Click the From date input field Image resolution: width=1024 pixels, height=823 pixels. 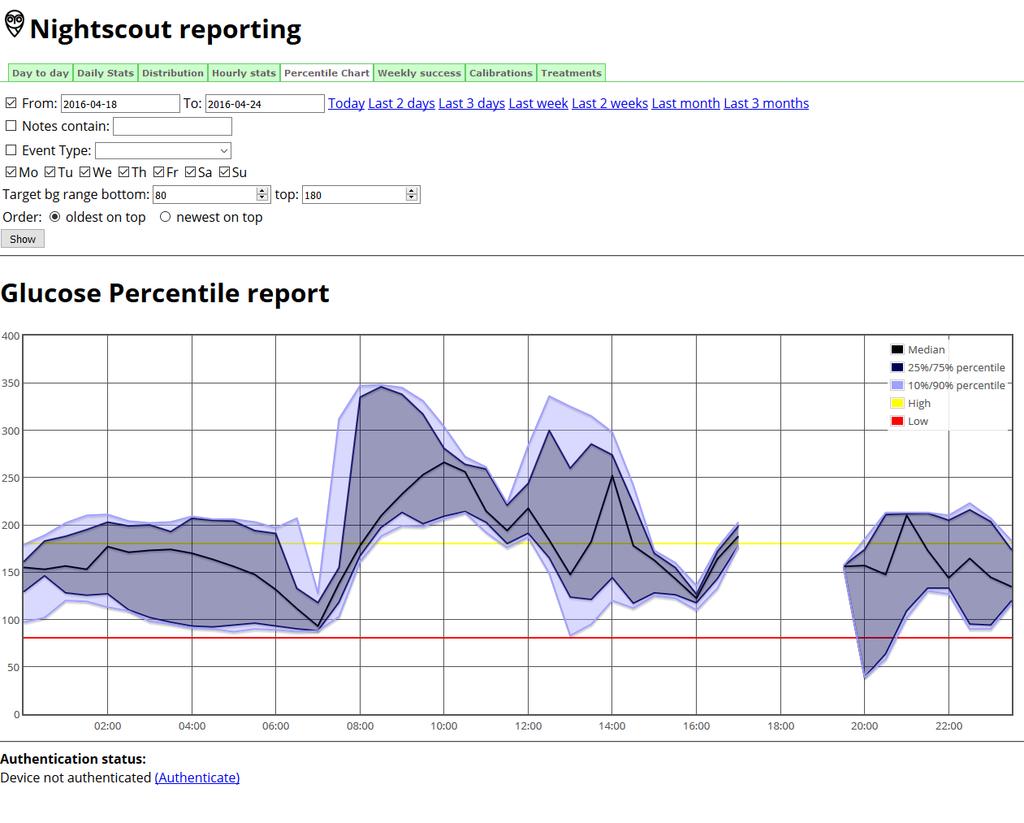click(x=120, y=104)
